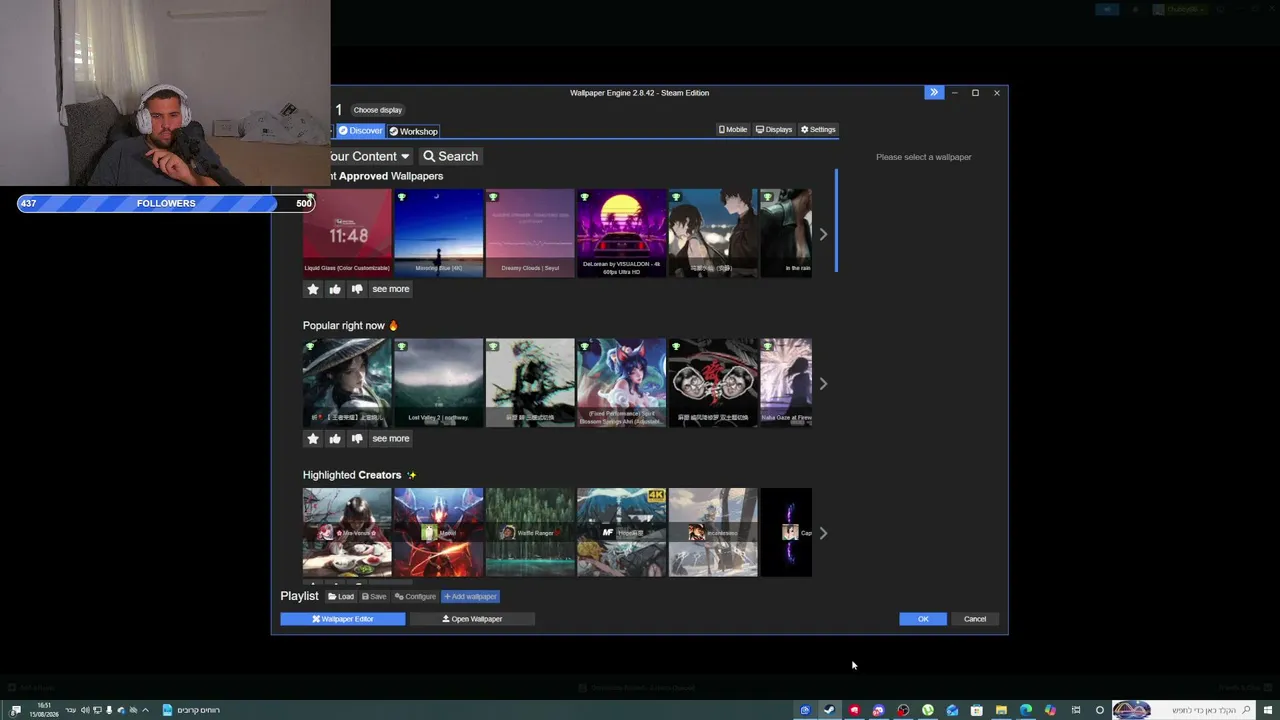Image resolution: width=1280 pixels, height=720 pixels.
Task: Thumbs up the Approved Wallpapers row
Action: coord(335,289)
